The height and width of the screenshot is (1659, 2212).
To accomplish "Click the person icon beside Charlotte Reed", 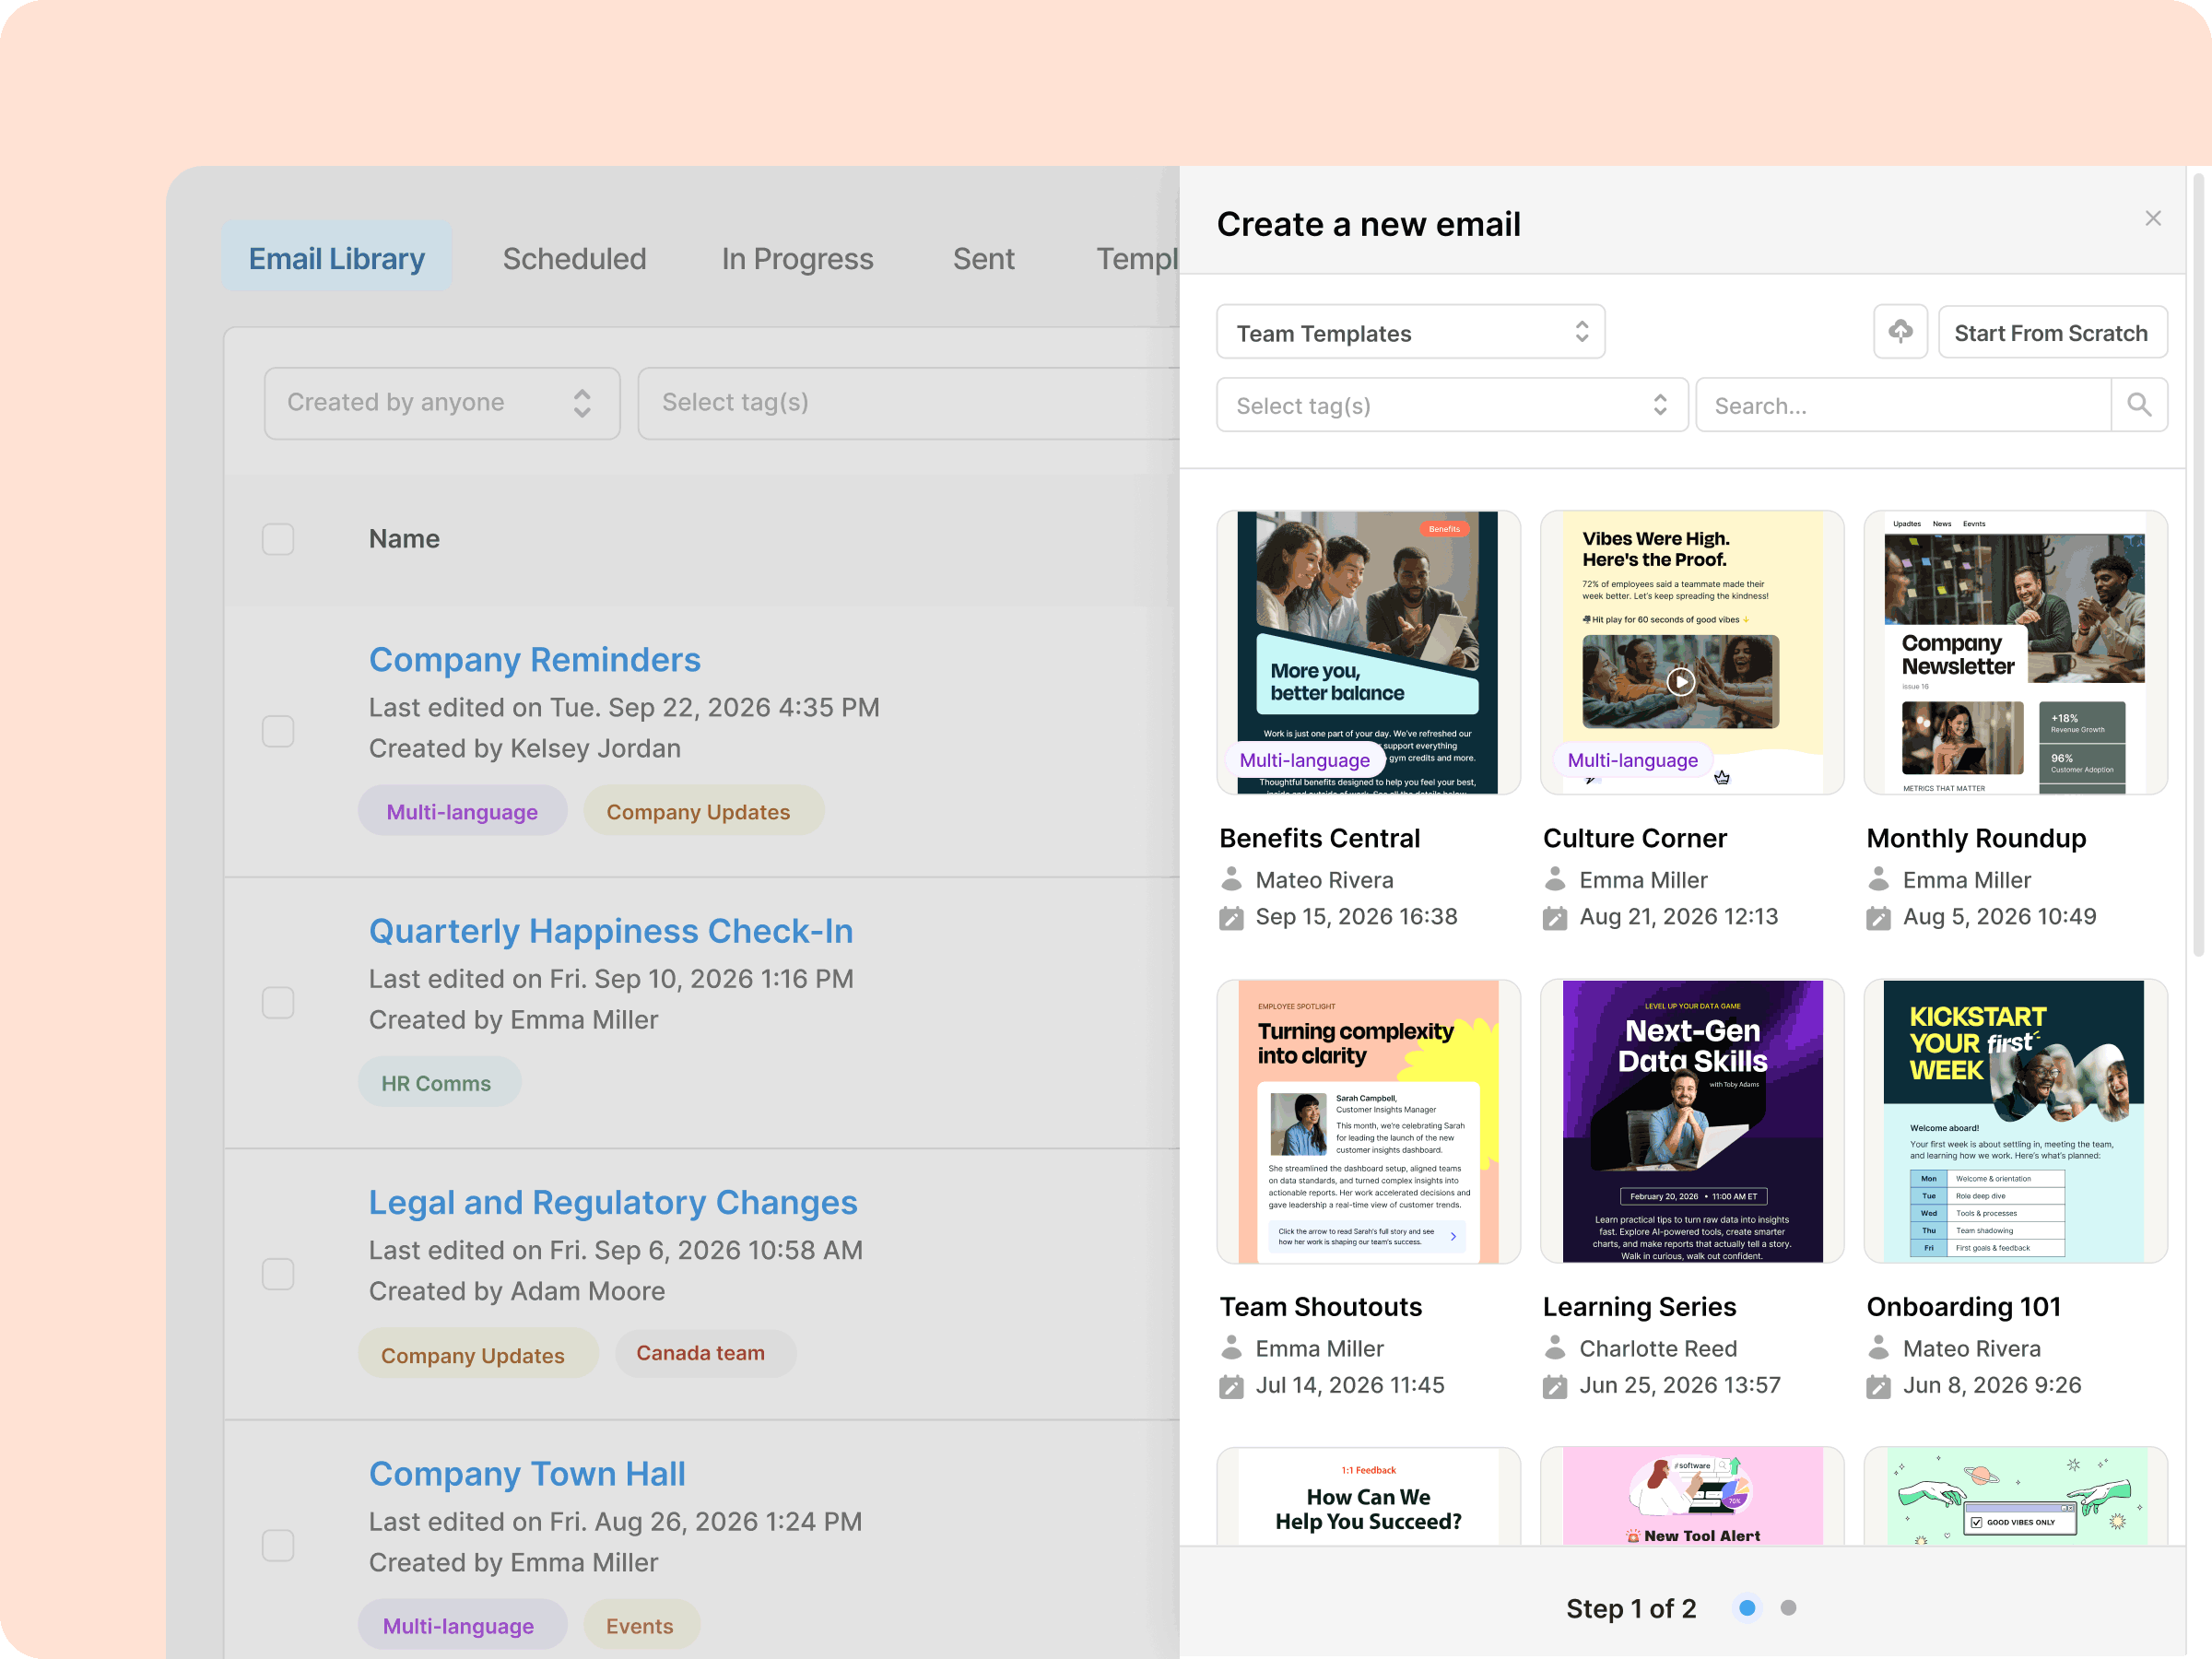I will pos(1554,1348).
